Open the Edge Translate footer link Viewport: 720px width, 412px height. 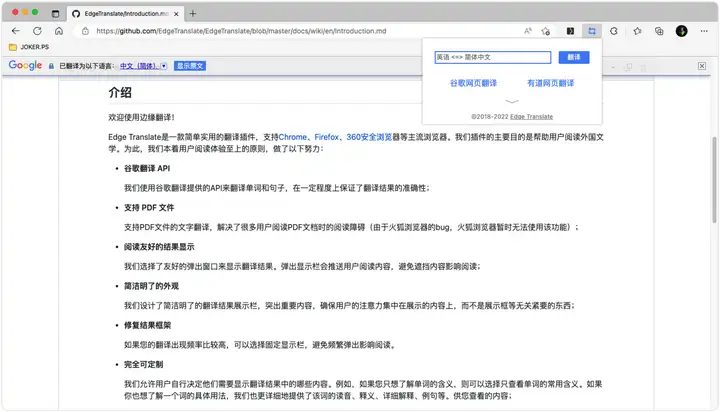pyautogui.click(x=531, y=117)
